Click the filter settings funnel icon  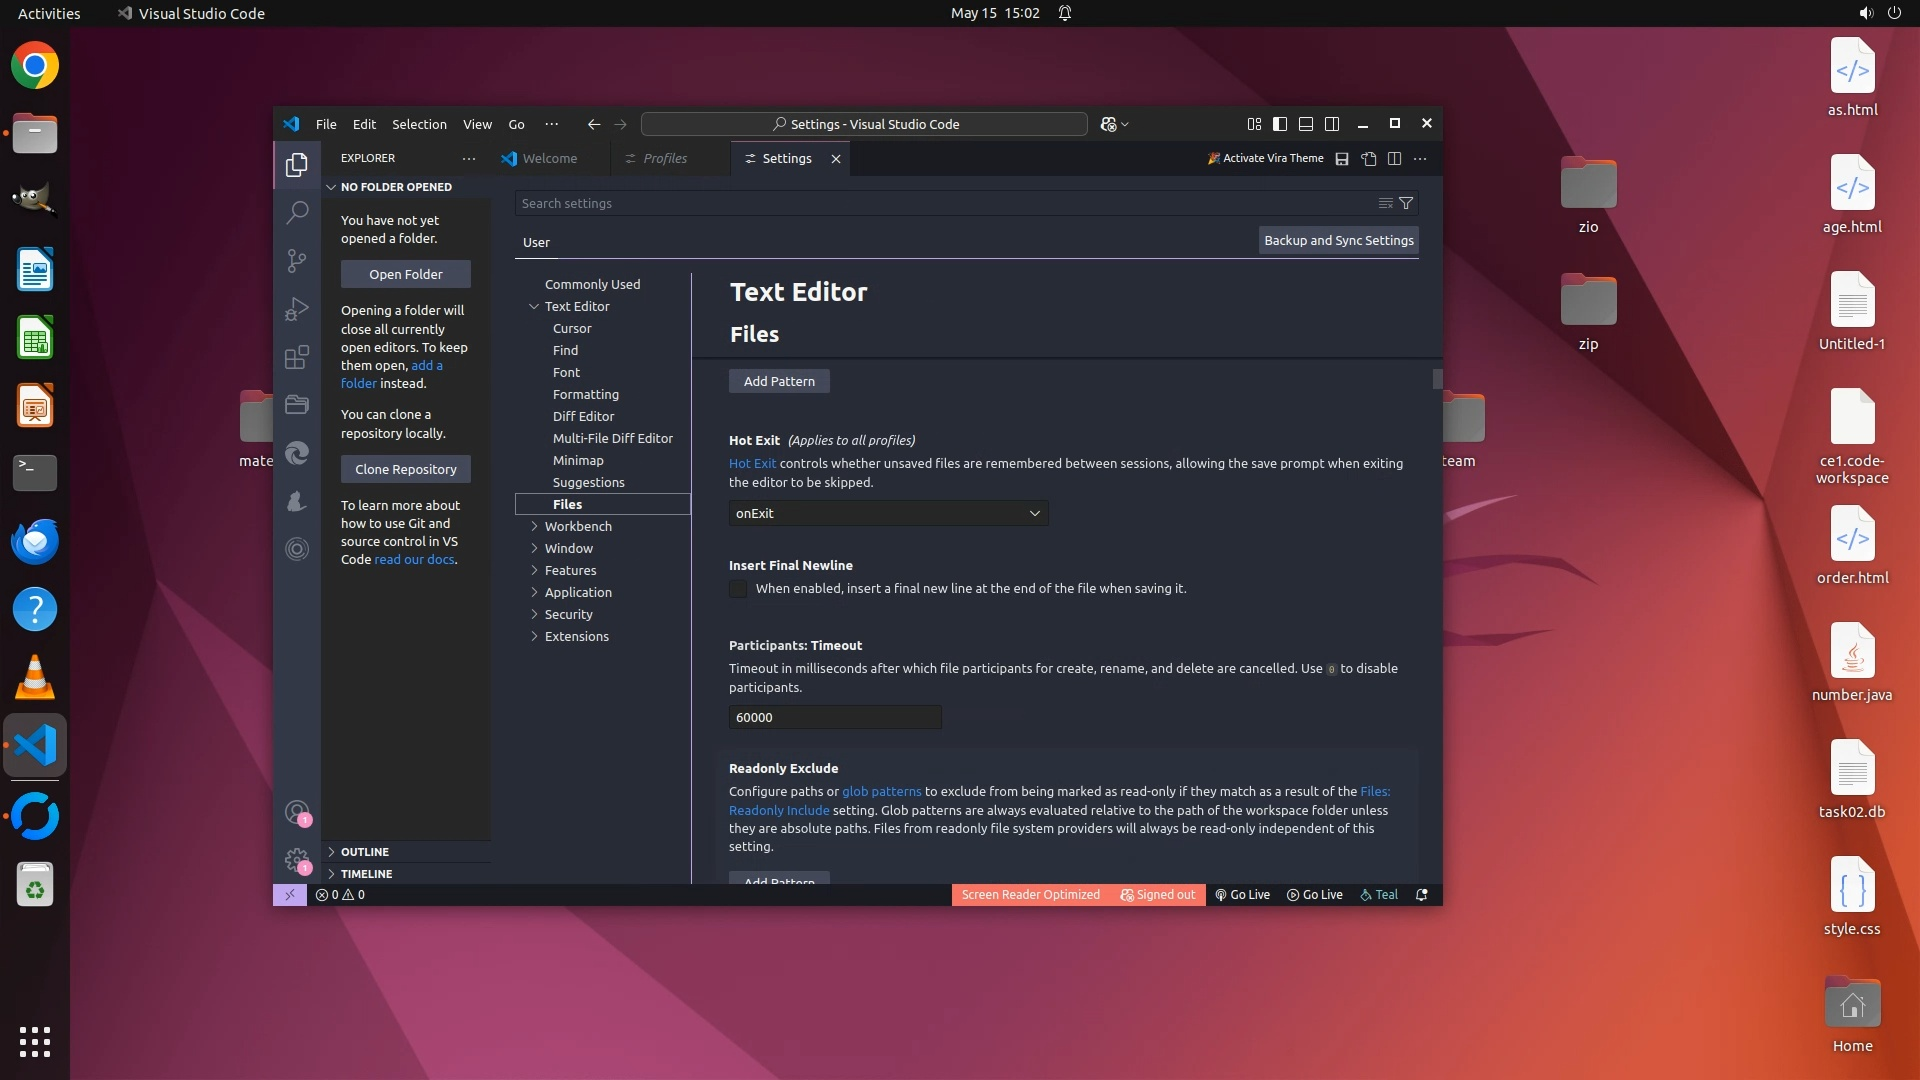[x=1406, y=203]
